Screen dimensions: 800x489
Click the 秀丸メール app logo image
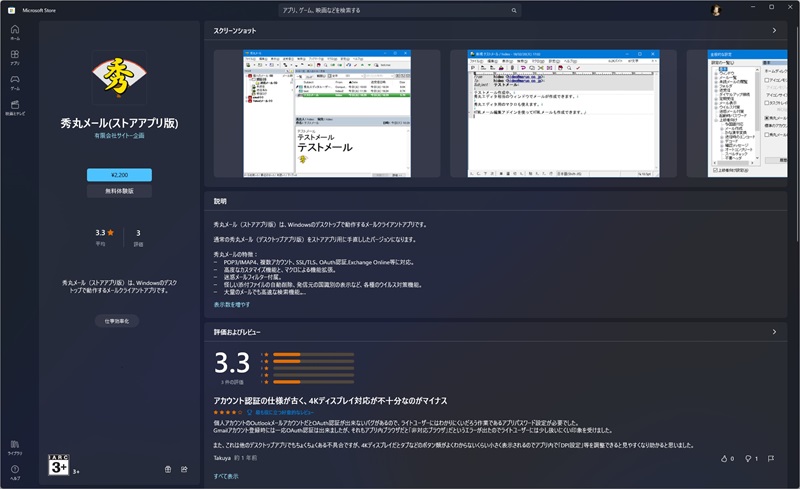[x=119, y=76]
